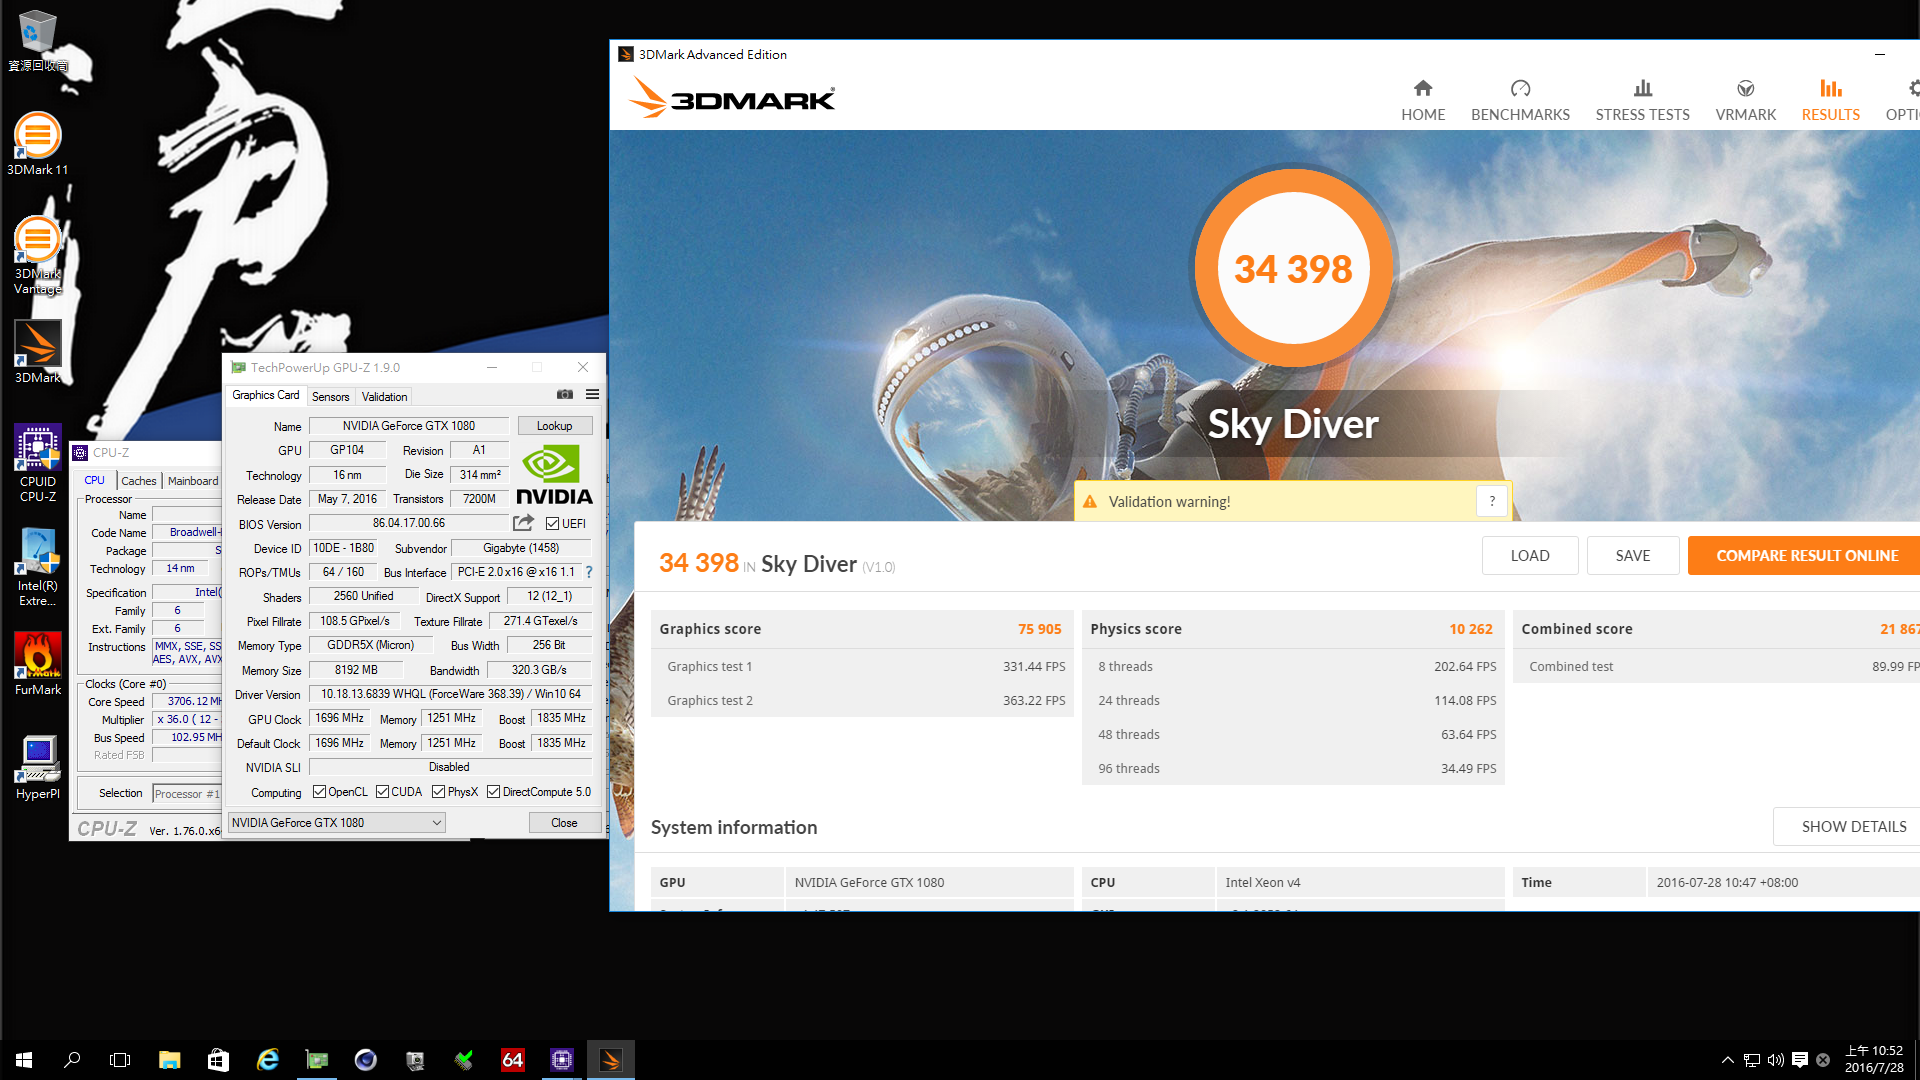1920x1080 pixels.
Task: Launch FurMark desktop icon
Action: pos(38,664)
